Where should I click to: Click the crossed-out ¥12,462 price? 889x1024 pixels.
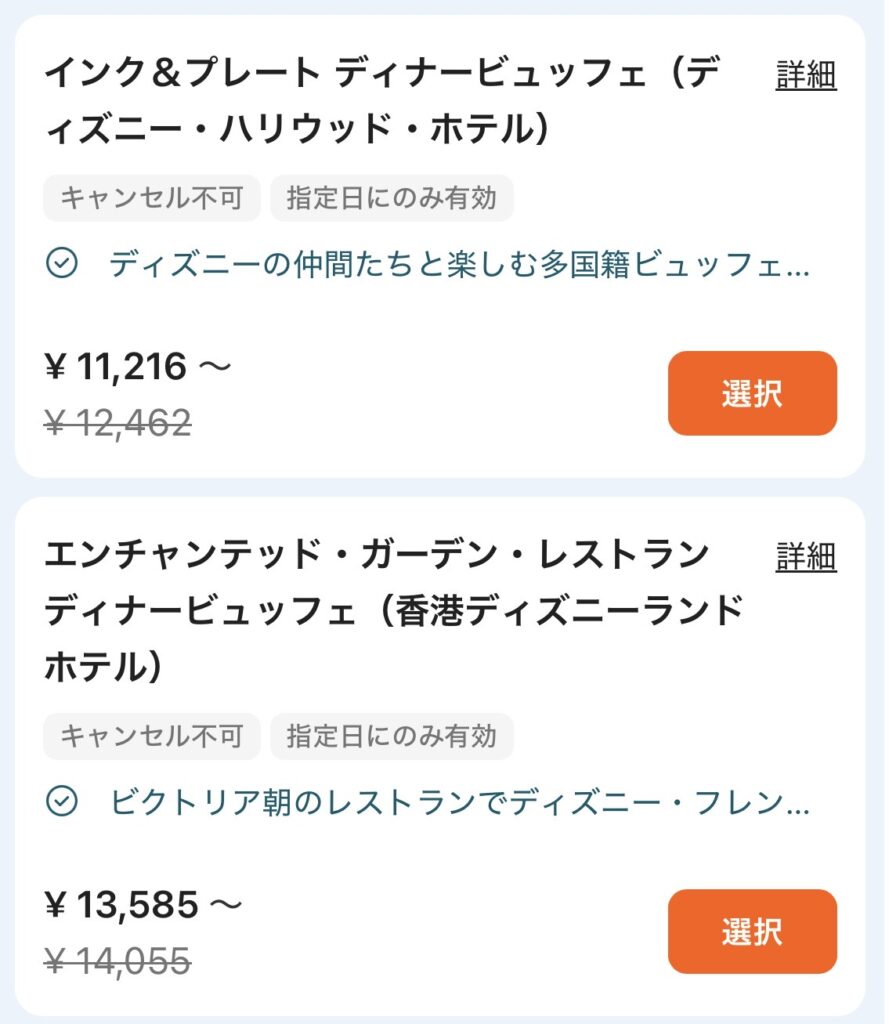coord(118,423)
